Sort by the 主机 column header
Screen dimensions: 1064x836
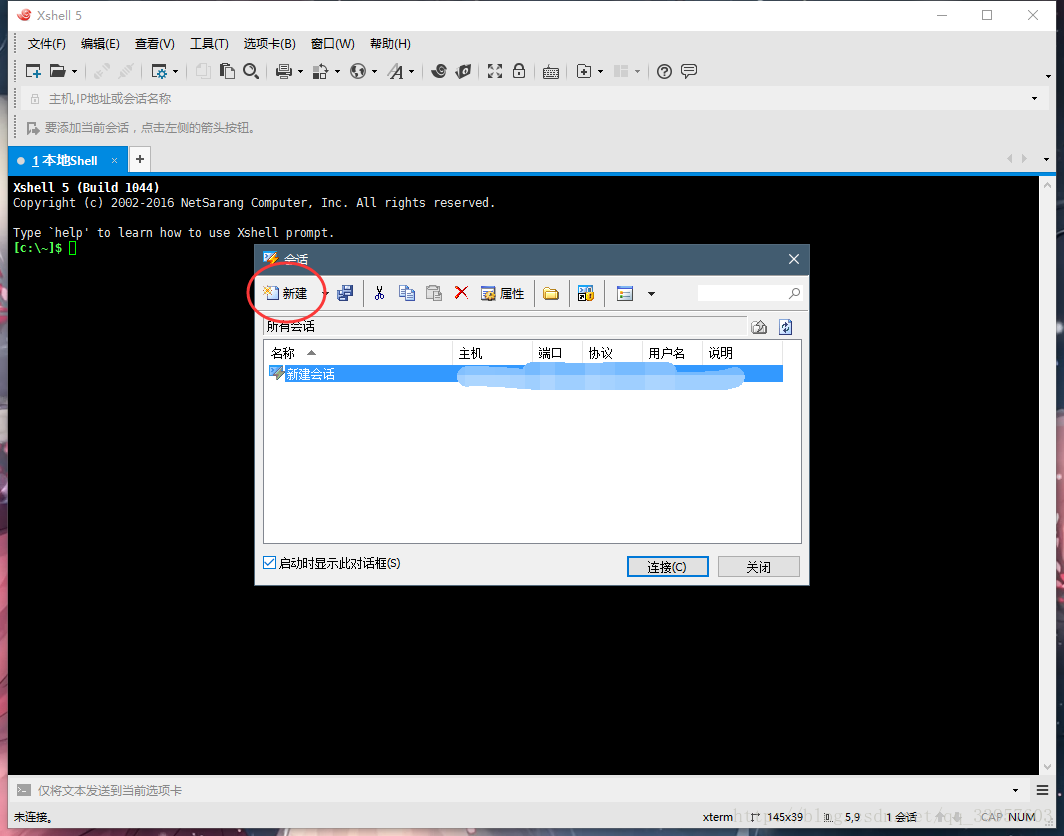point(493,353)
